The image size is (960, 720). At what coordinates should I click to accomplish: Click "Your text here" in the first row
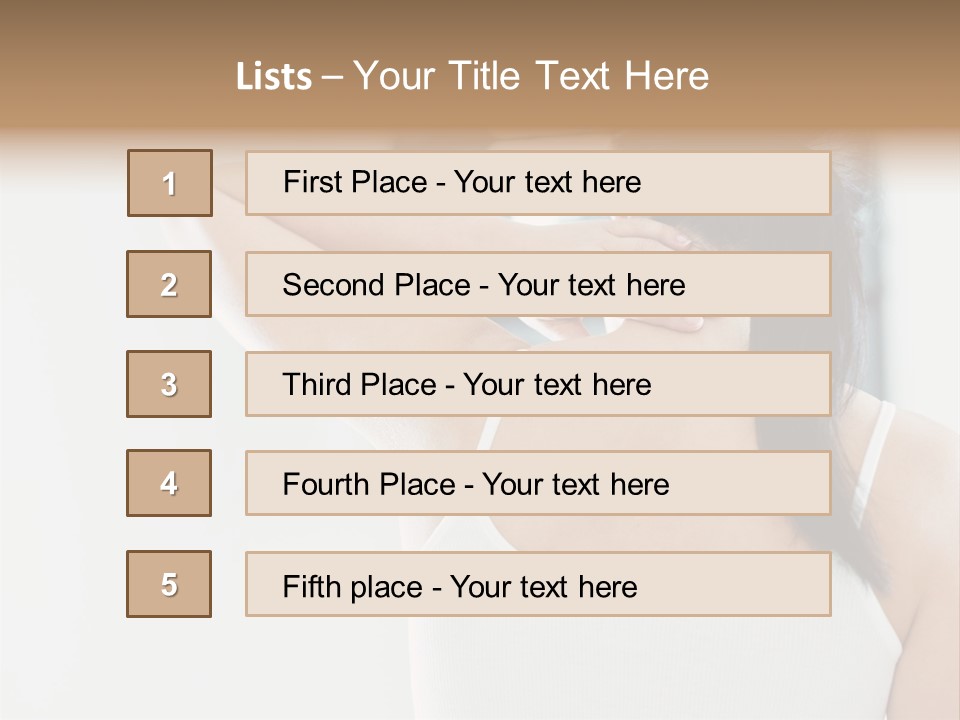[547, 182]
